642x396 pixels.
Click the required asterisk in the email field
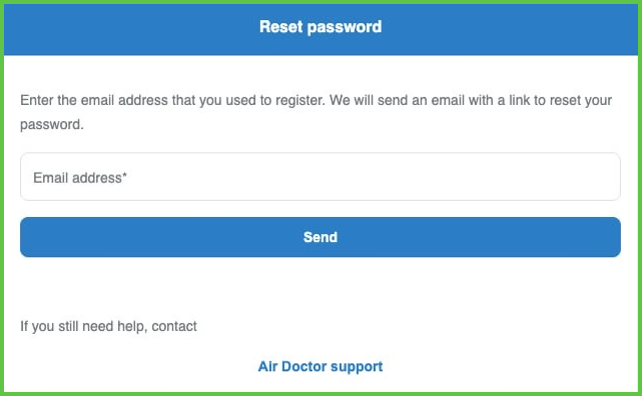(x=124, y=175)
